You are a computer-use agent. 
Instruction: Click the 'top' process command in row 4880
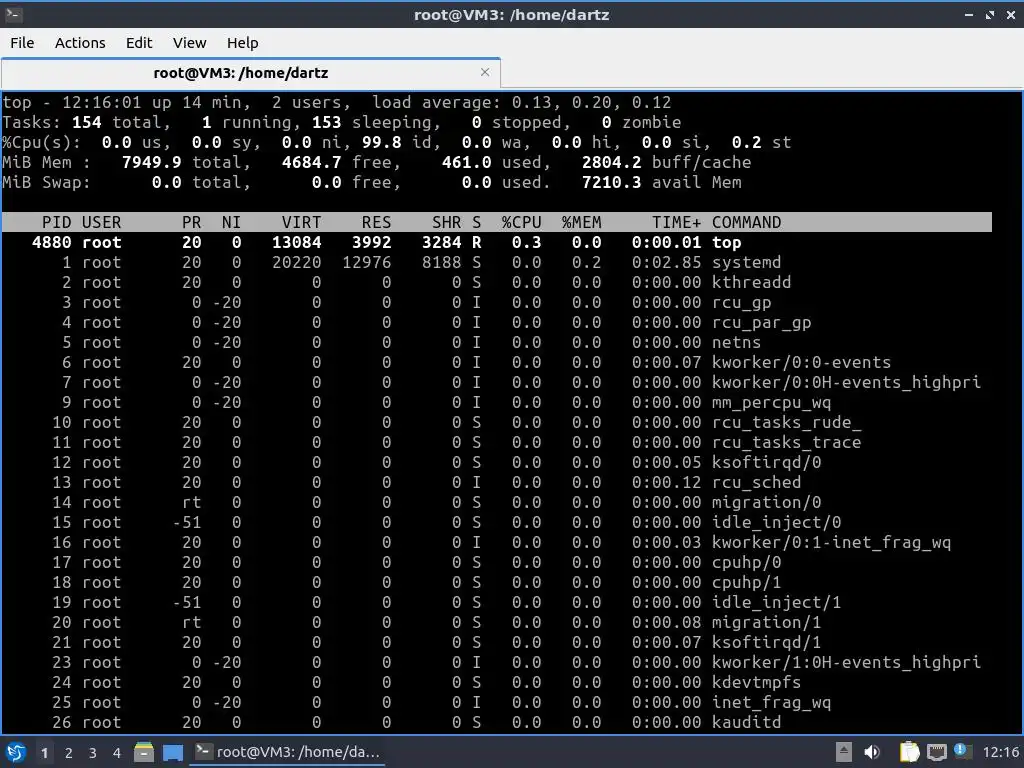pos(726,243)
